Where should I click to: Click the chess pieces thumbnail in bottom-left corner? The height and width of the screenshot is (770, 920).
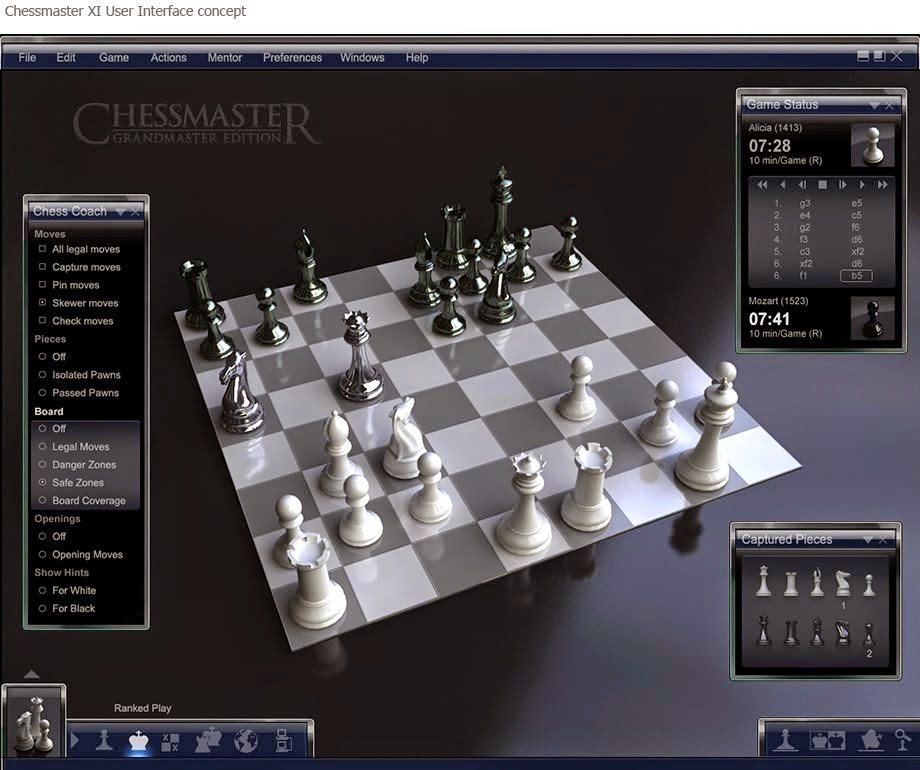[33, 721]
